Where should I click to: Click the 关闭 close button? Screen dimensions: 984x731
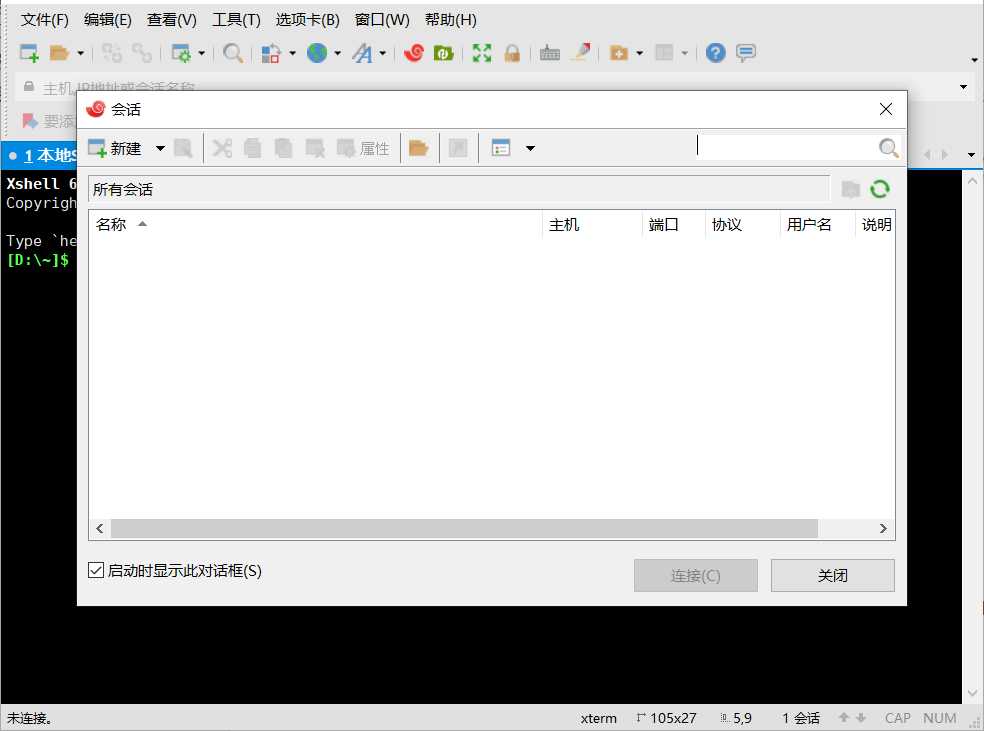(832, 575)
